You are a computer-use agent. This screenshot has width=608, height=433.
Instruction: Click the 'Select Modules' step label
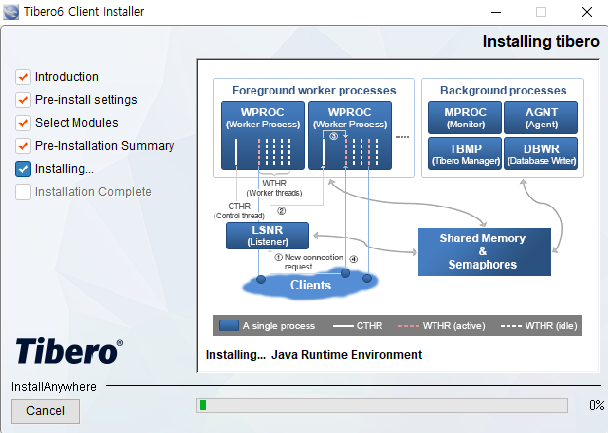77,123
